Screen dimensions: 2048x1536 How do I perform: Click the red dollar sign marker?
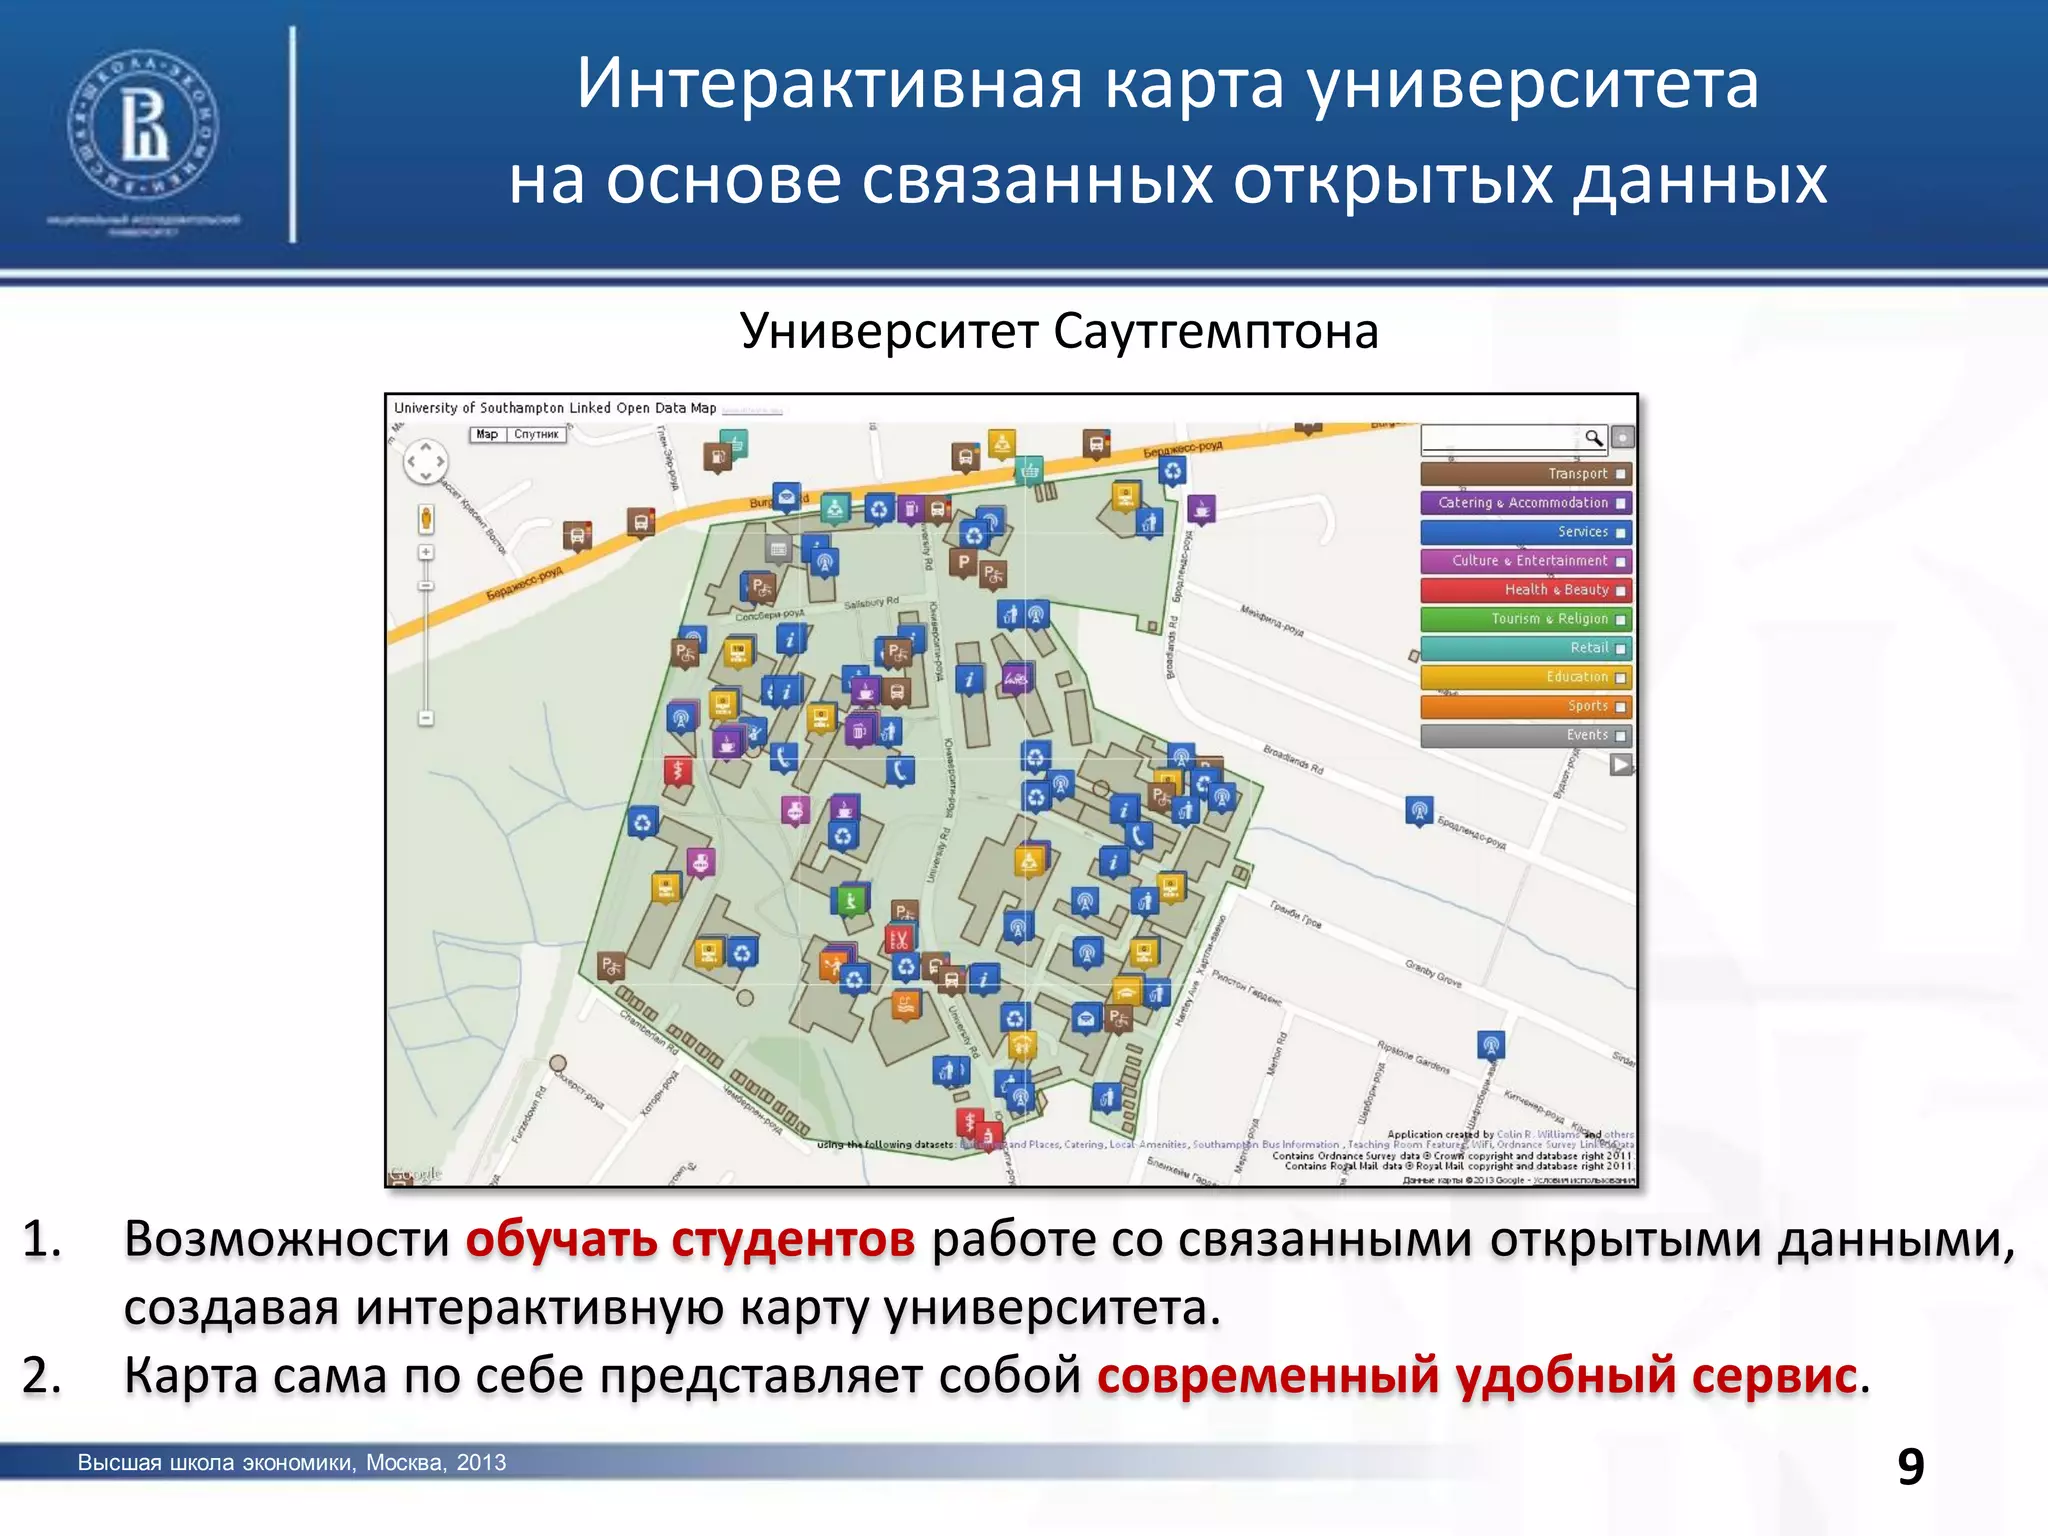678,771
